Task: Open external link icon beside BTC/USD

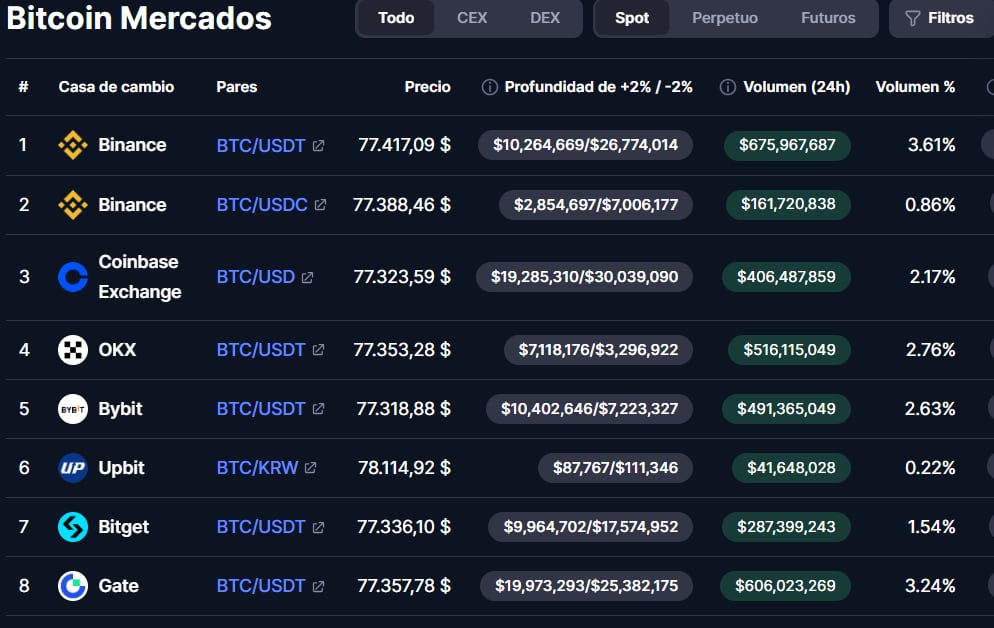Action: (x=307, y=278)
